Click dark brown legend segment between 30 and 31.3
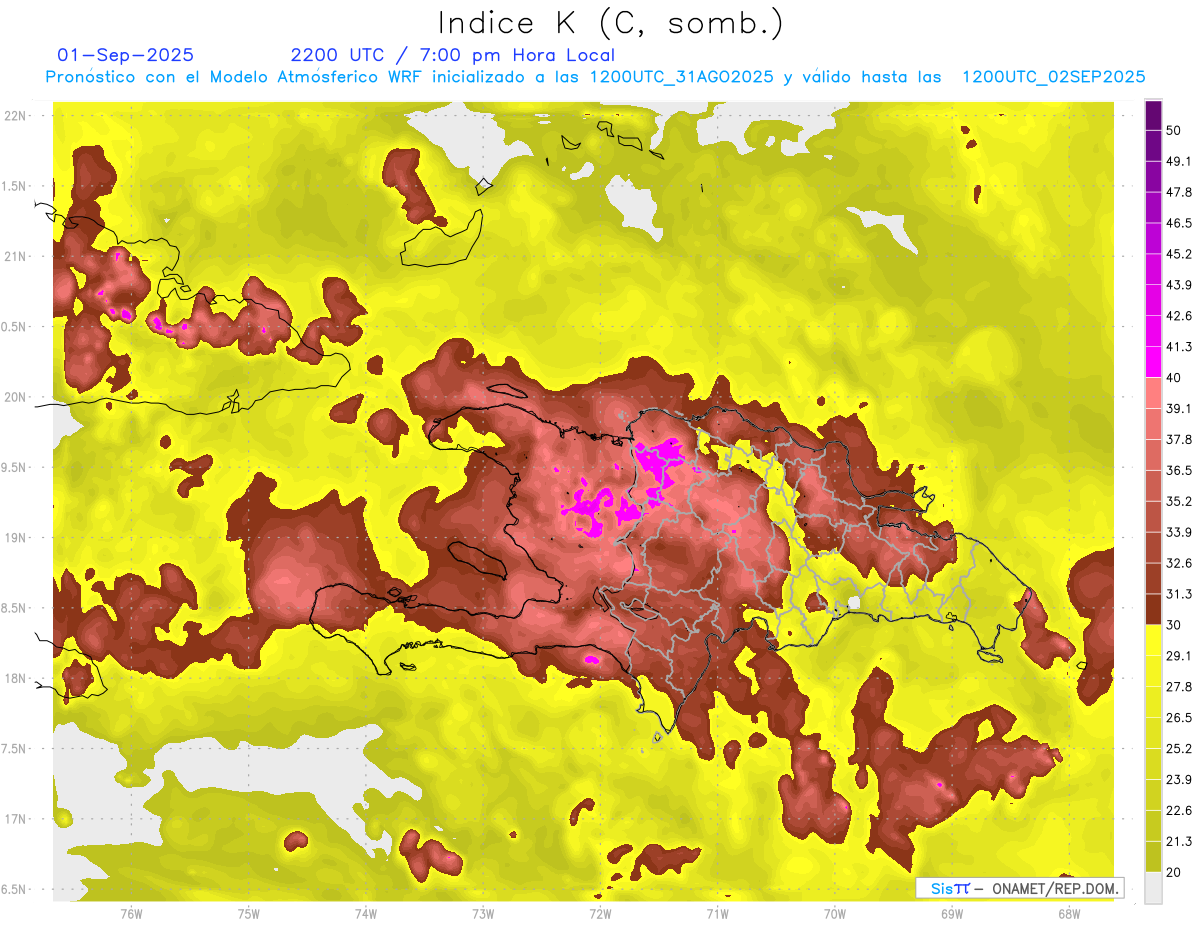Image resolution: width=1200 pixels, height=927 pixels. tap(1153, 609)
